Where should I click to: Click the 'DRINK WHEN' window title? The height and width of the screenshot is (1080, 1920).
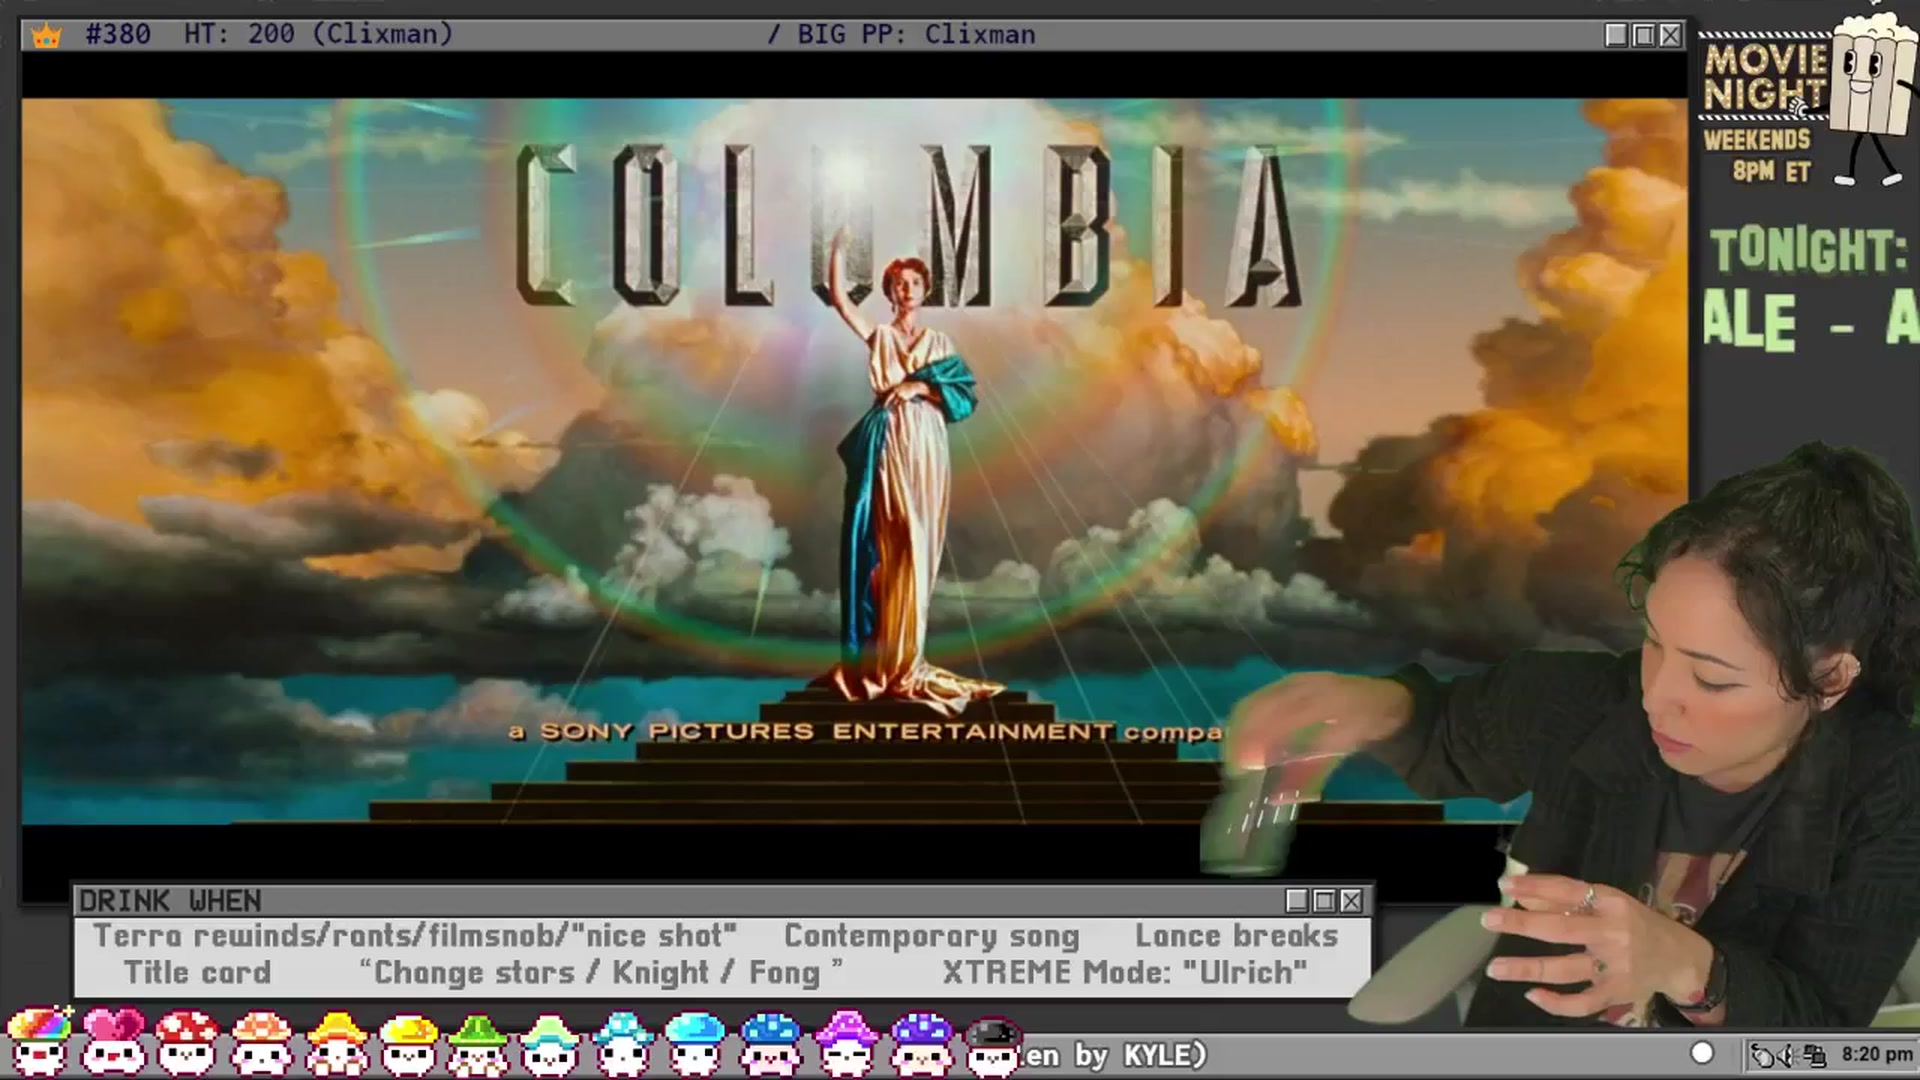tap(170, 901)
